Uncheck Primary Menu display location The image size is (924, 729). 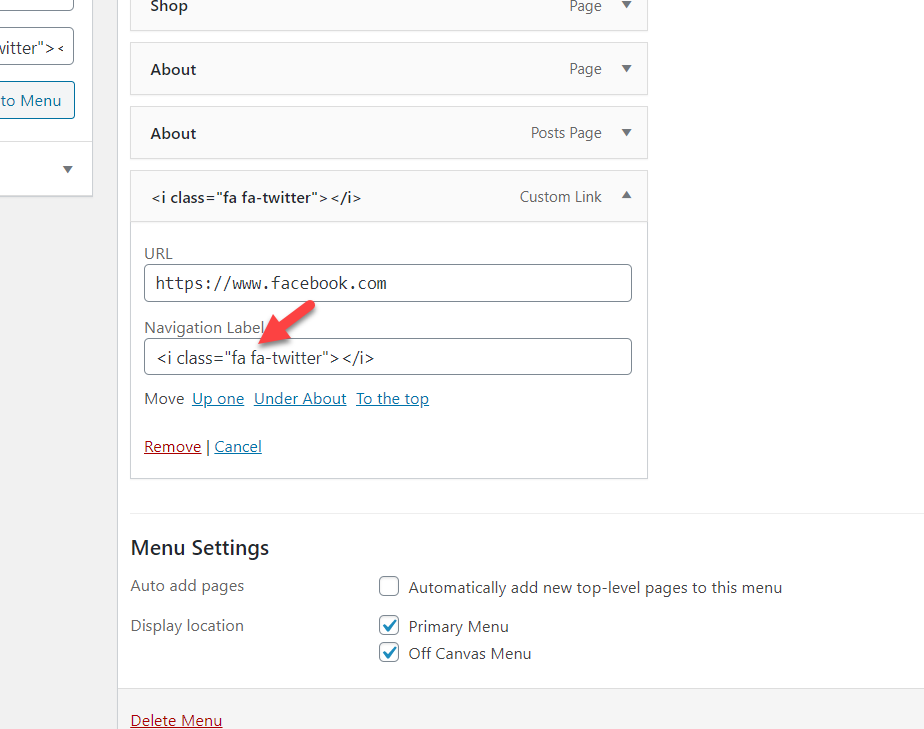coord(389,626)
